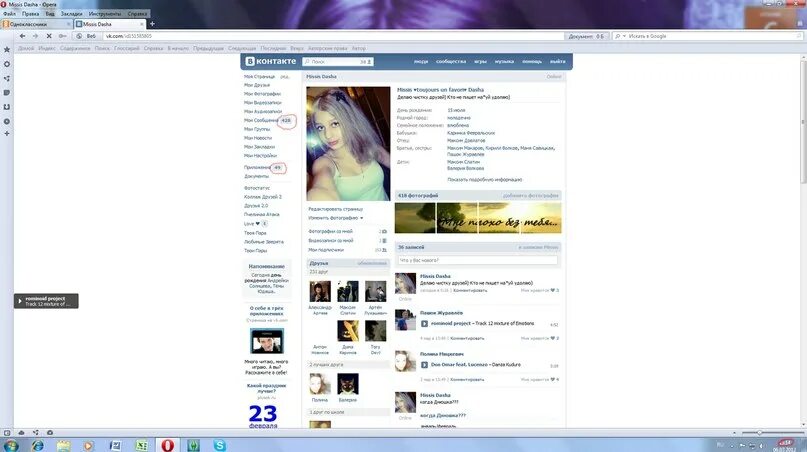Open Skype from the taskbar
Screen dimensions: 807x452
(220, 445)
